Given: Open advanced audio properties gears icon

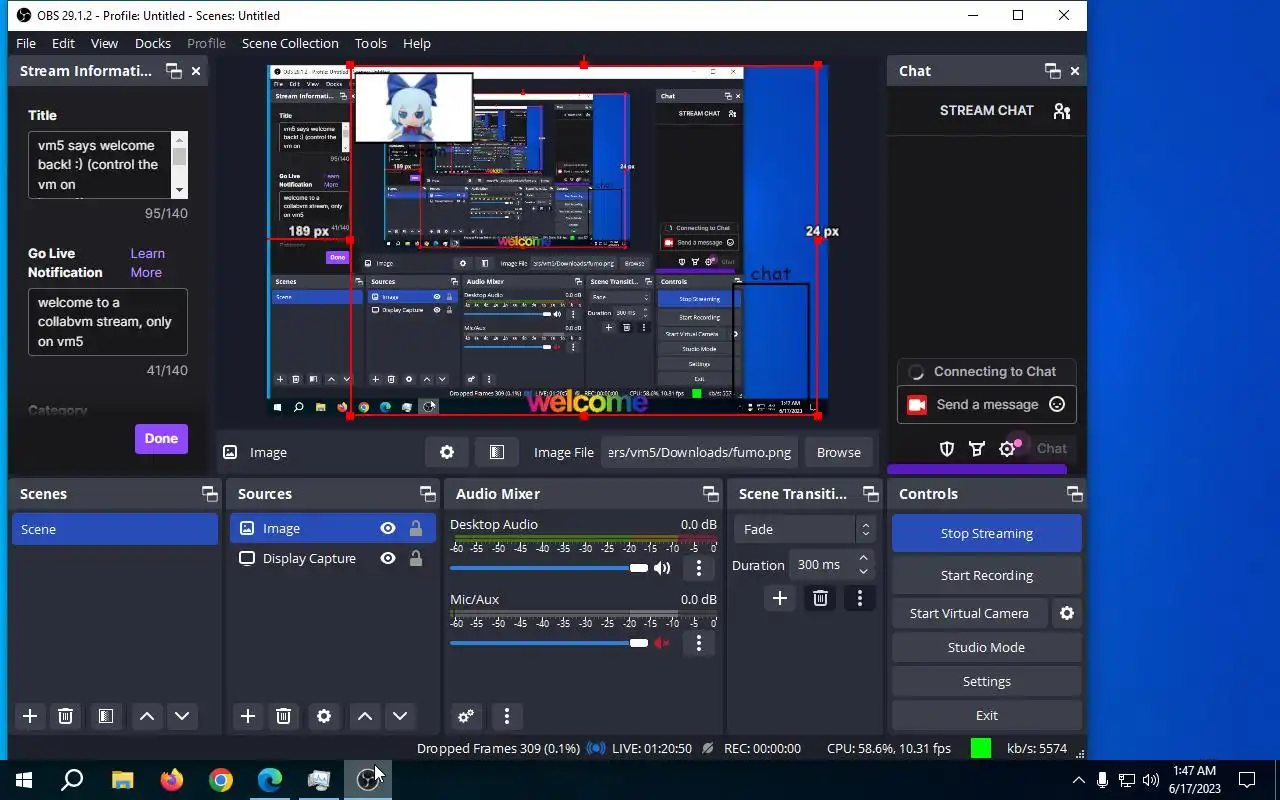Looking at the screenshot, I should pos(466,716).
